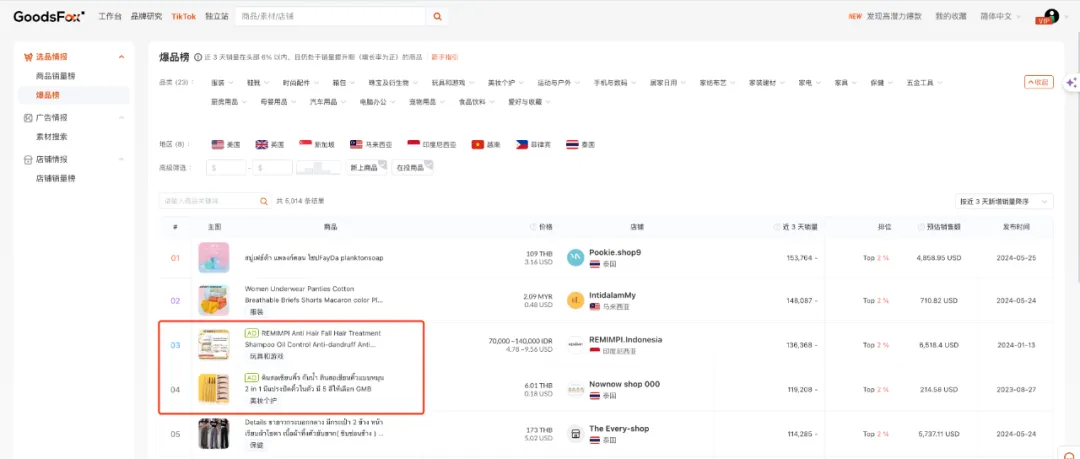The image size is (1080, 459).
Task: Open the VIP user avatar menu
Action: pyautogui.click(x=1047, y=17)
